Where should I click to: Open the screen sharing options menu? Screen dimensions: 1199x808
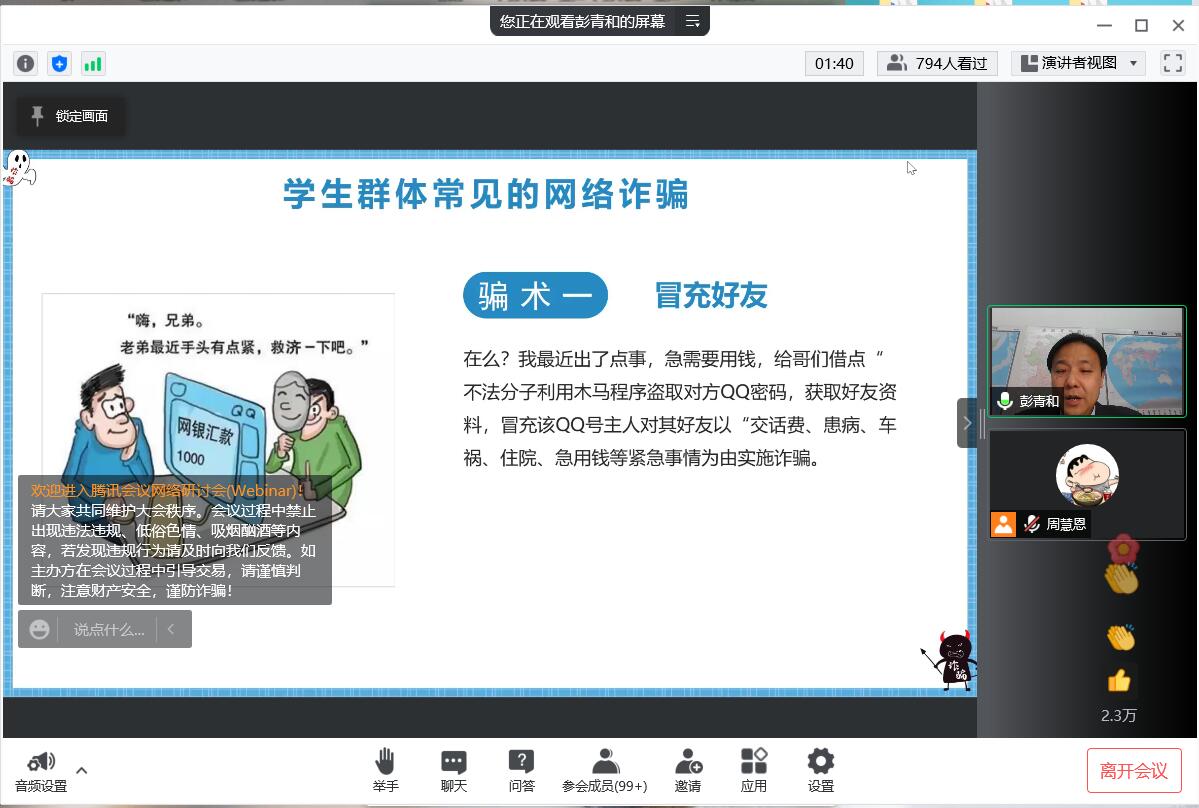click(x=692, y=21)
